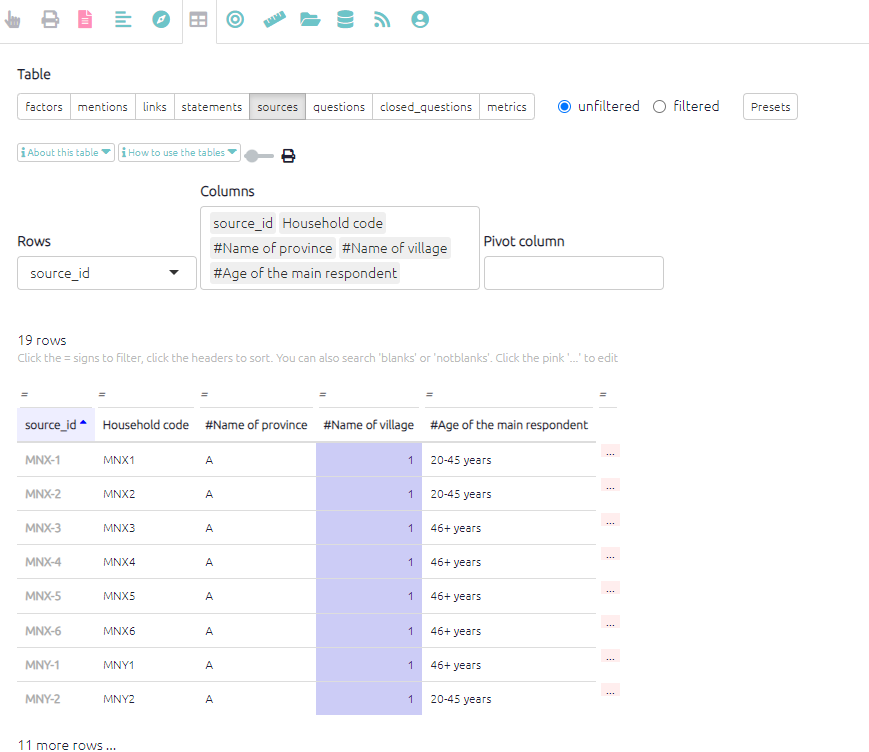Screen dimensions: 869x752
Task: Switch to the factors table tab
Action: pos(44,107)
